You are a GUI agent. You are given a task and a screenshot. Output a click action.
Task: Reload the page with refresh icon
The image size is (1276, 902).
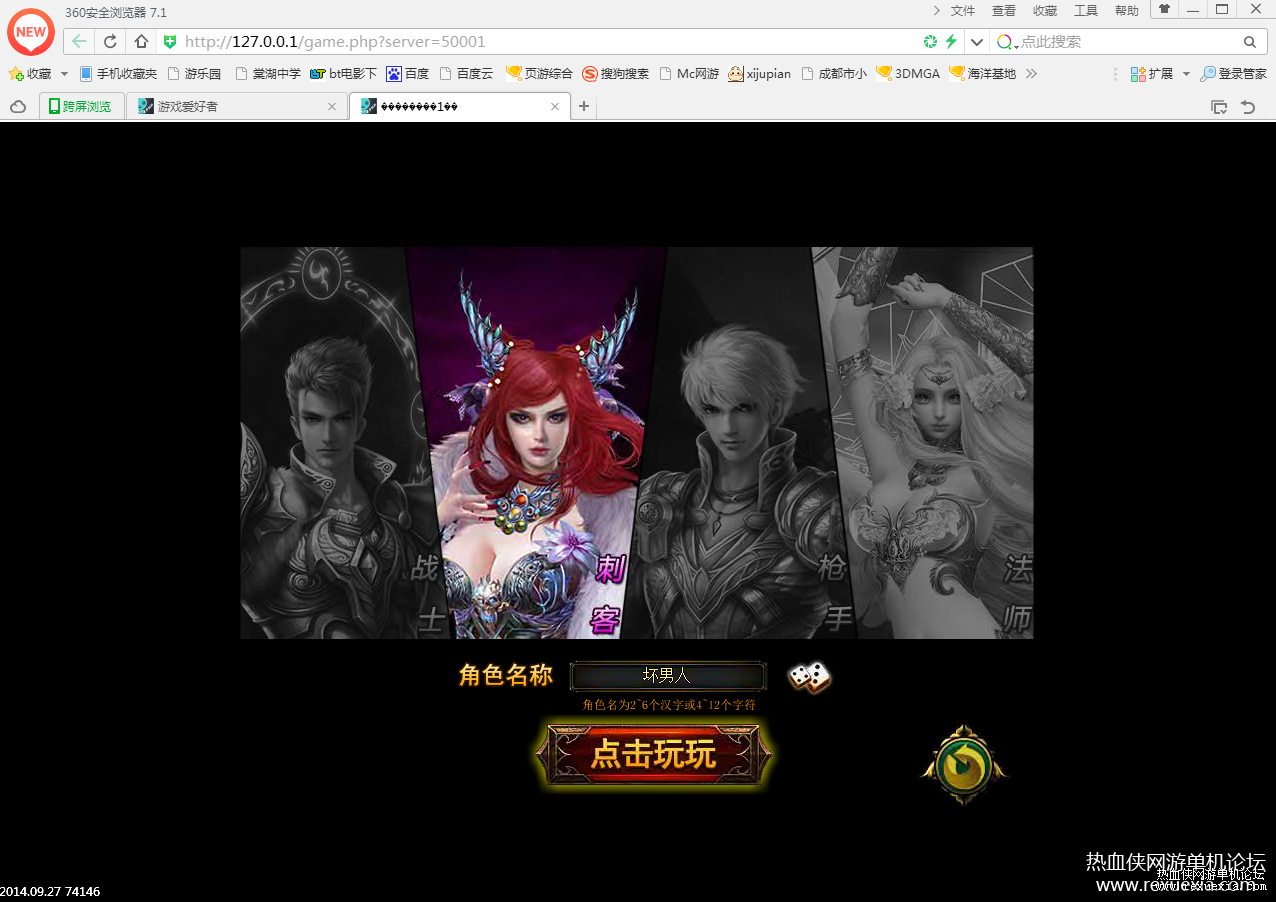point(111,42)
